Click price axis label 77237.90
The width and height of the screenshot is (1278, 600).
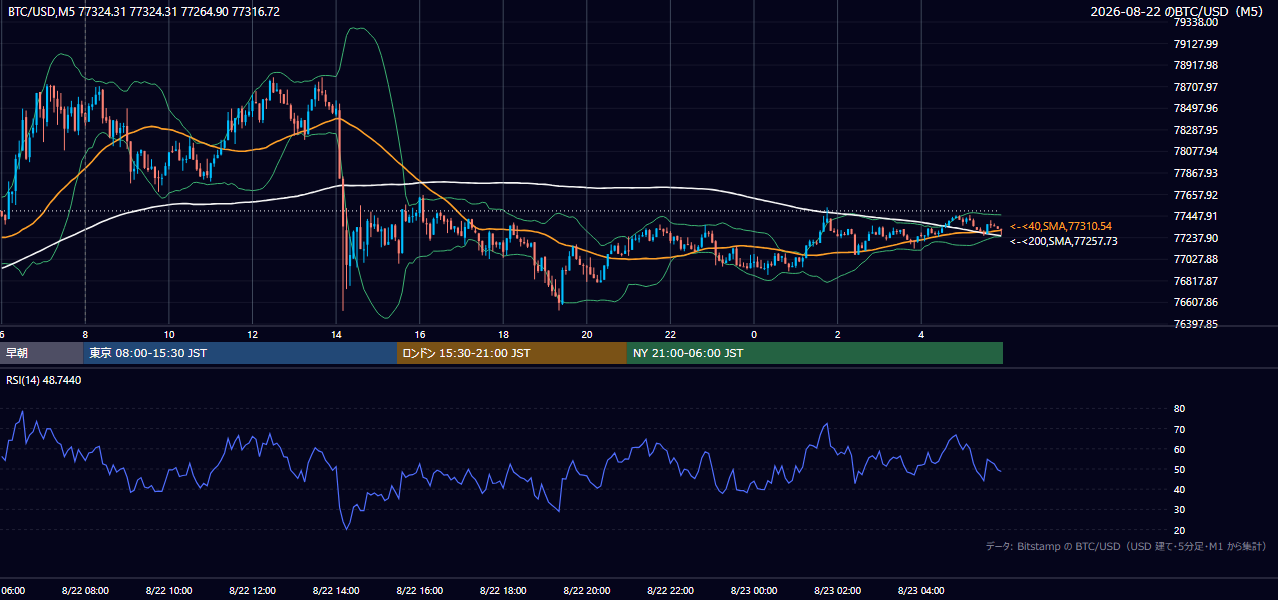(1195, 238)
